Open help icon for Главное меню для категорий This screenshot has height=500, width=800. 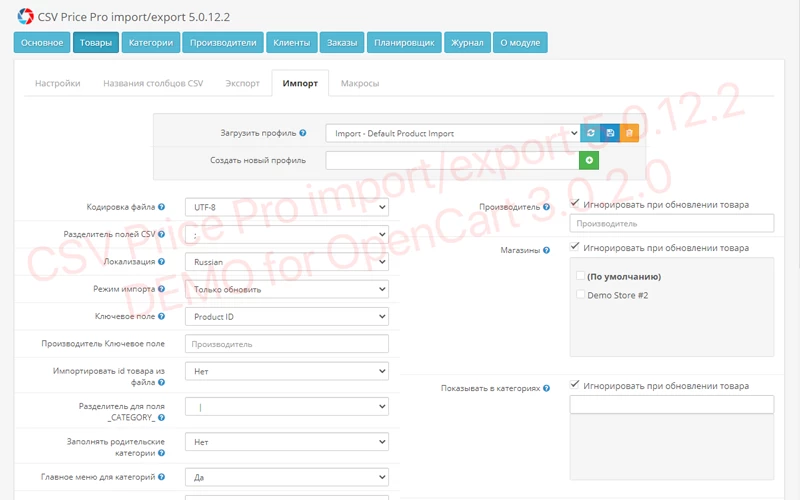[x=161, y=477]
